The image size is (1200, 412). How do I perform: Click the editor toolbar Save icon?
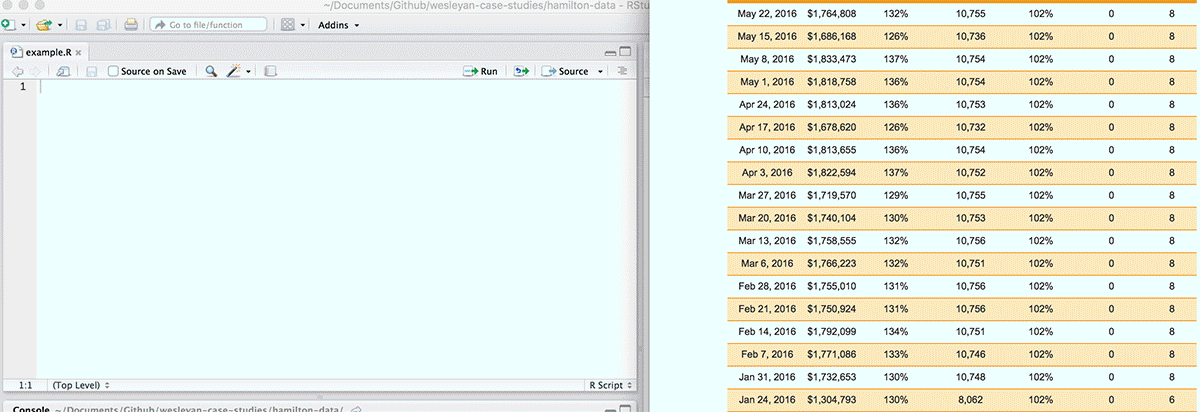(91, 71)
